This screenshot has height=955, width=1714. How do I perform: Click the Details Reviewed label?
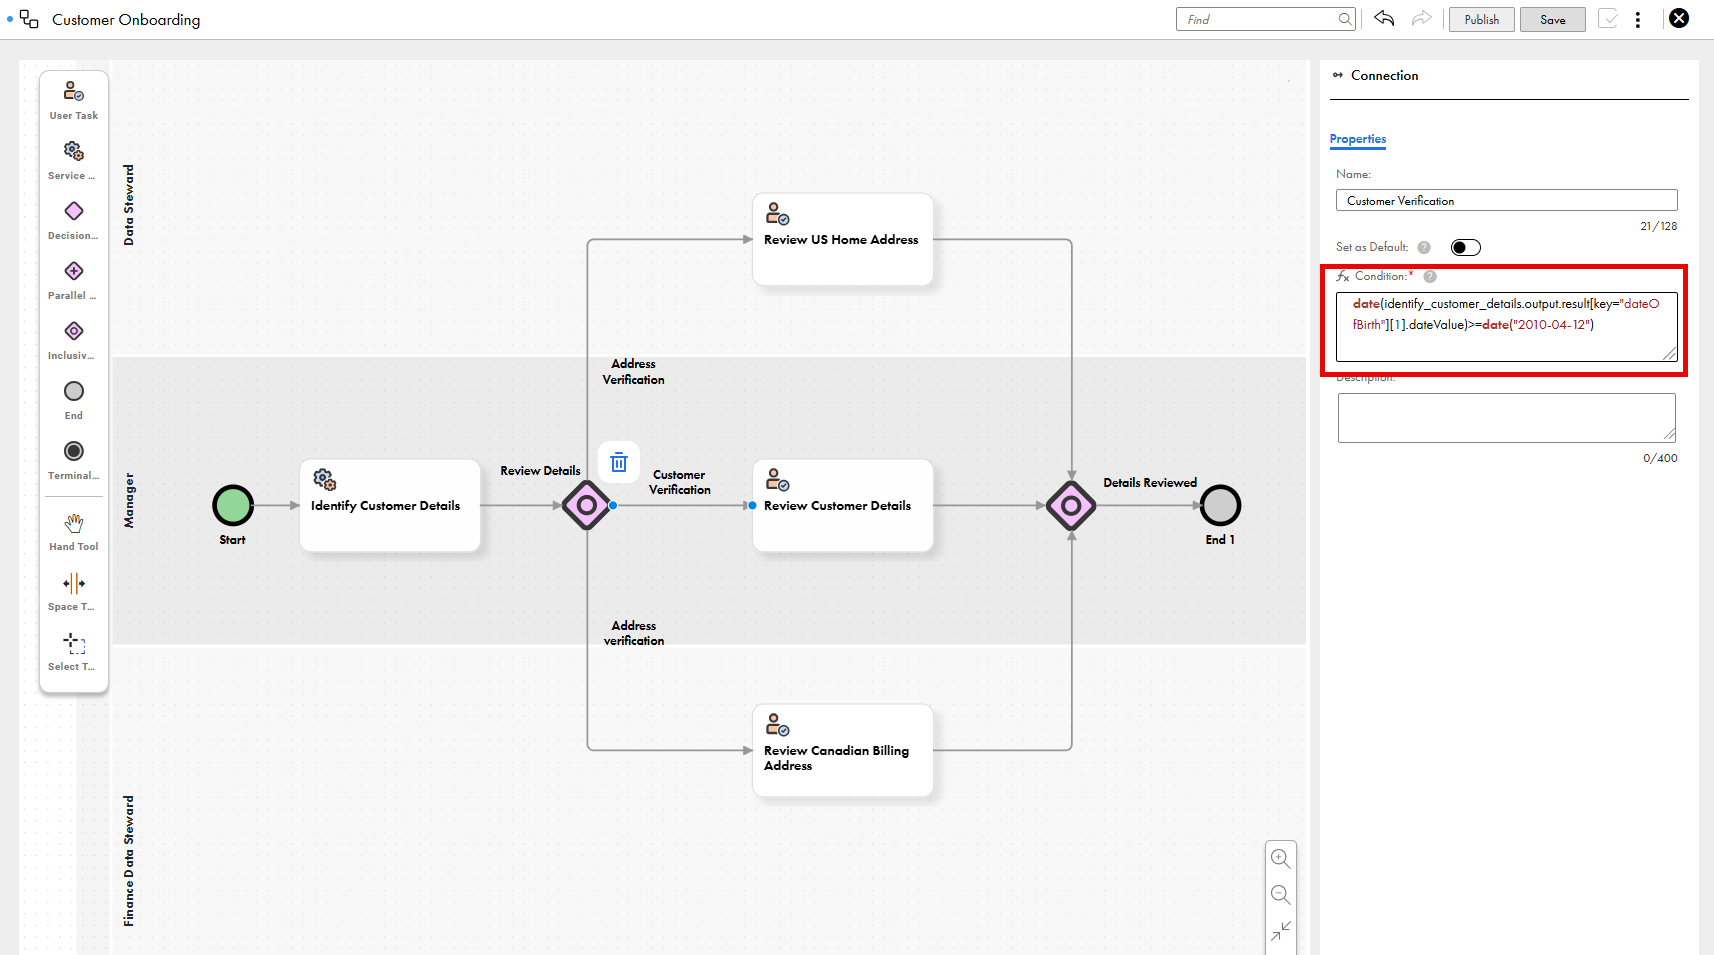[x=1150, y=483]
